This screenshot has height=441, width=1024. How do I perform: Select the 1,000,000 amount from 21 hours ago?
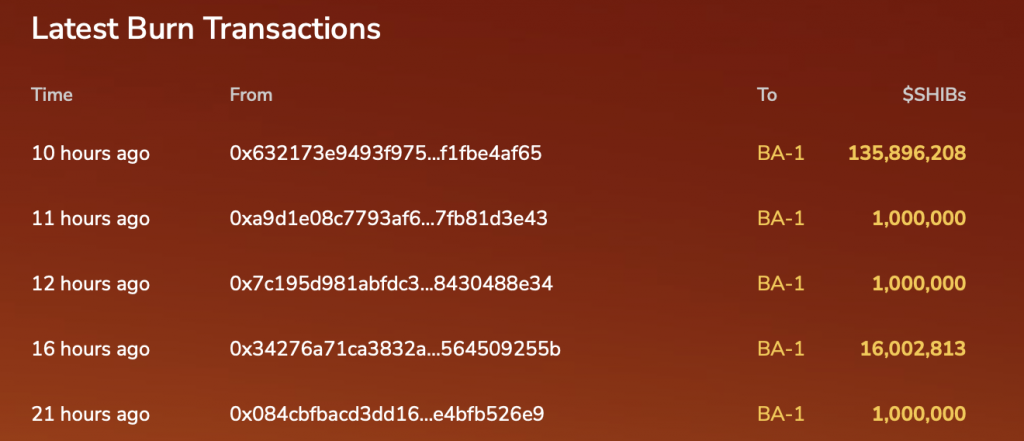pyautogui.click(x=919, y=415)
